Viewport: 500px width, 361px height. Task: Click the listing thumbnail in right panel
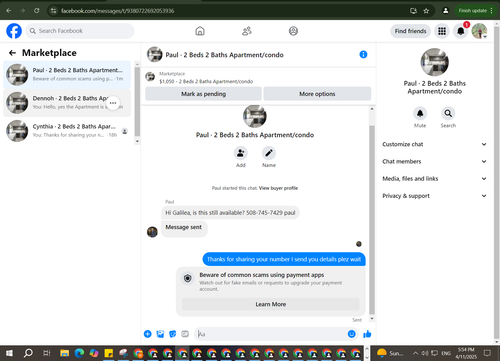(x=434, y=62)
